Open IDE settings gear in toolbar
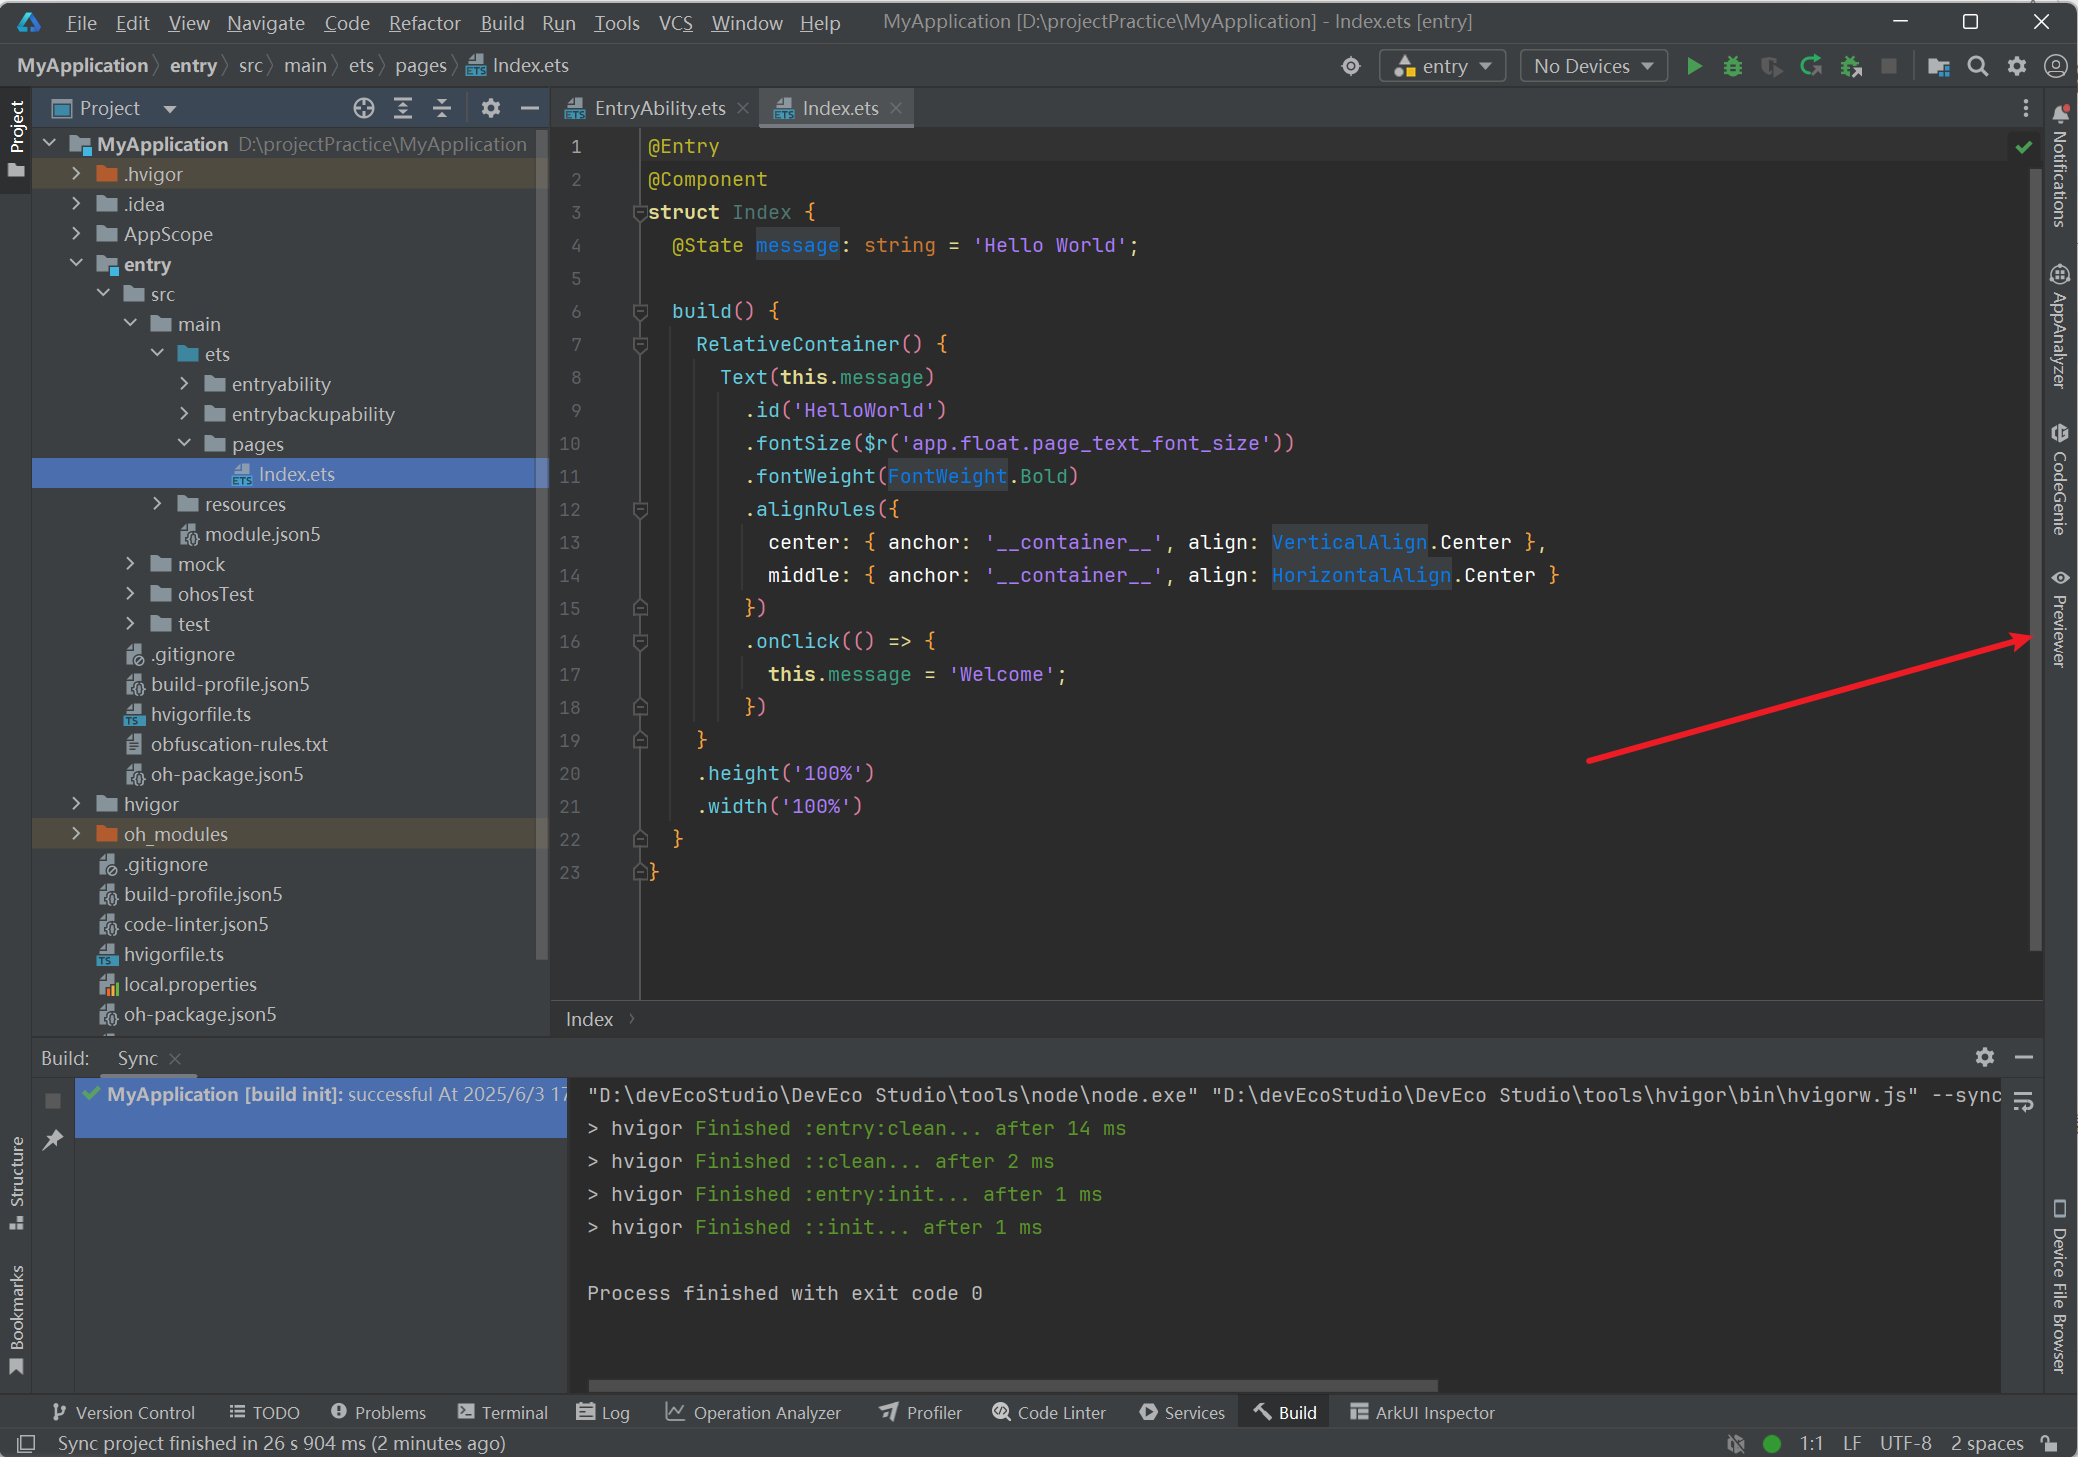 pos(2017,66)
